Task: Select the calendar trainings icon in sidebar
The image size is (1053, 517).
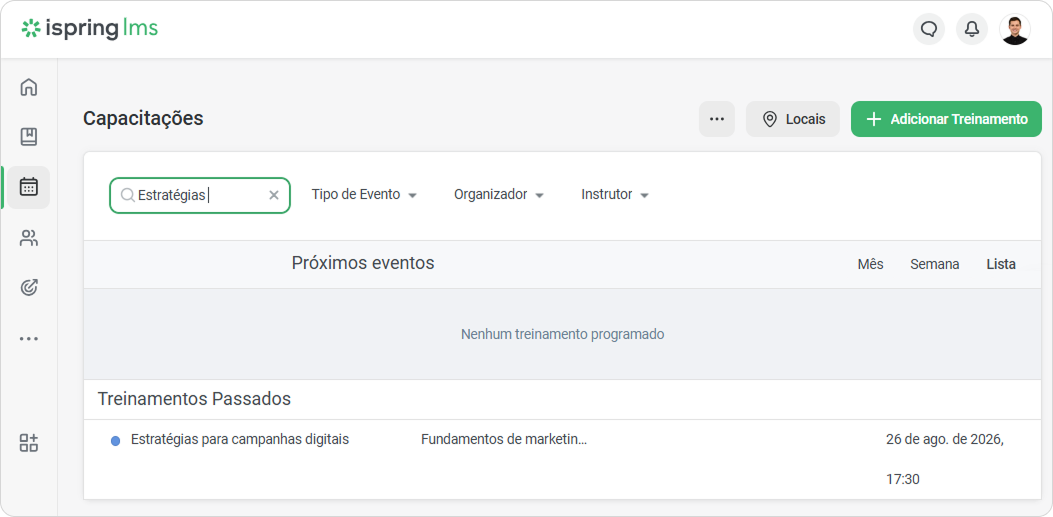Action: click(28, 187)
